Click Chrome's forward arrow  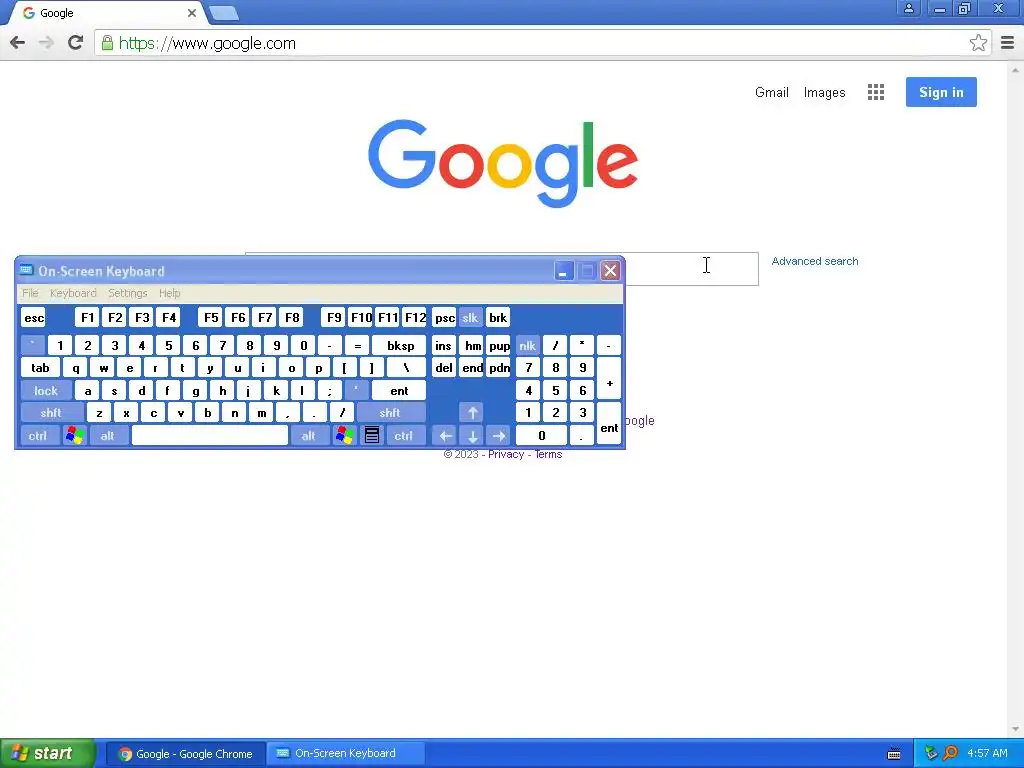click(x=46, y=43)
